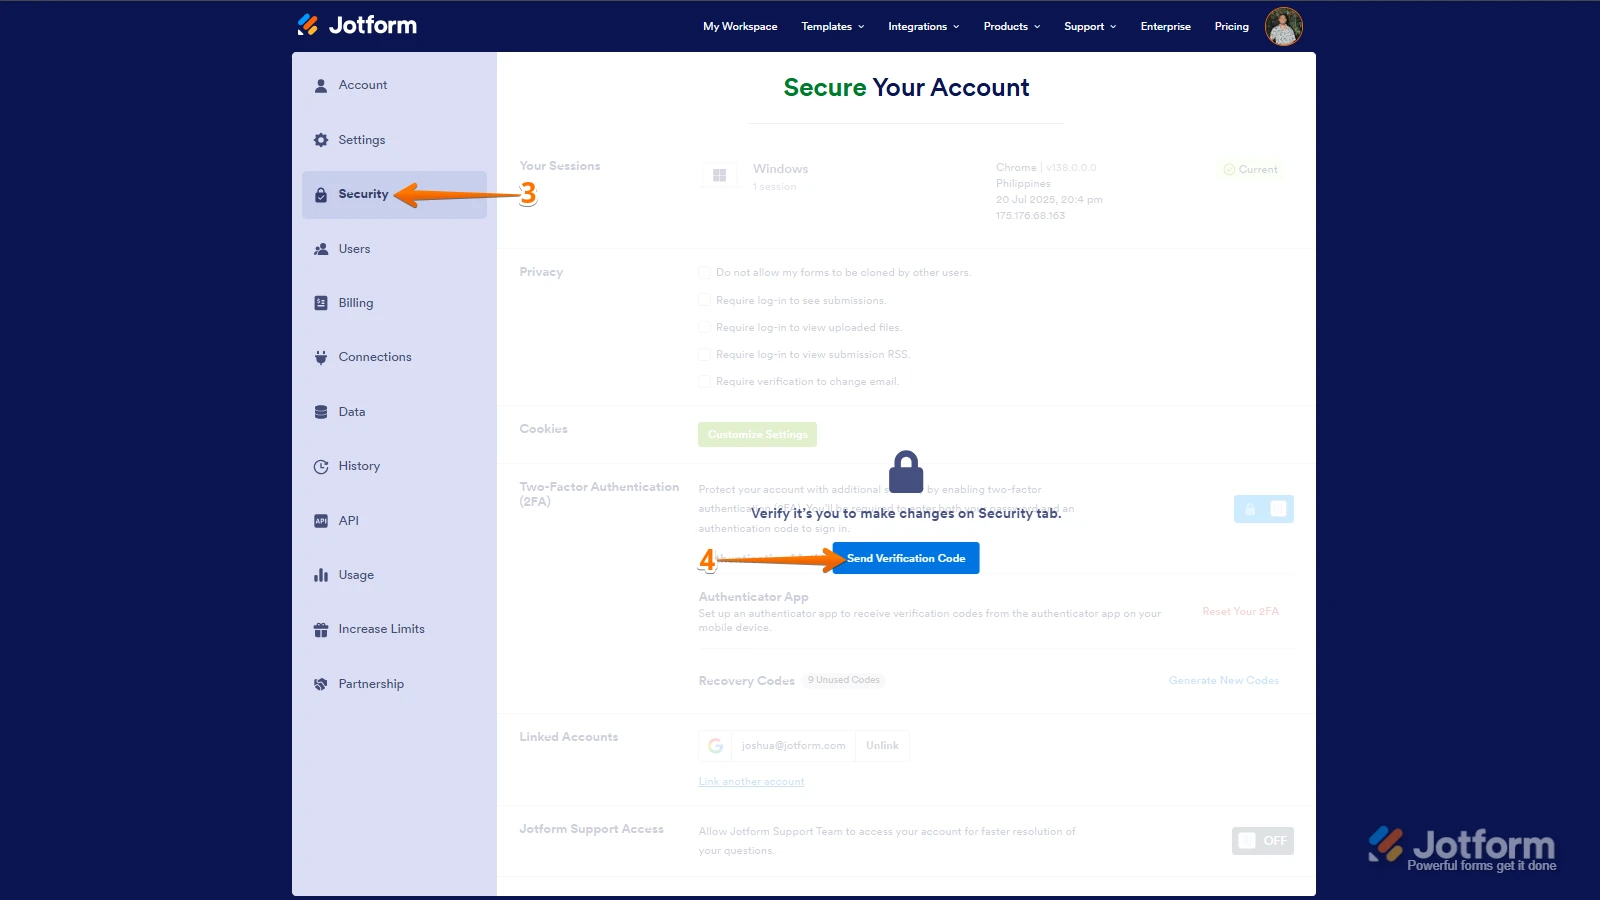Click the Account person icon in sidebar
This screenshot has width=1600, height=900.
pyautogui.click(x=321, y=86)
